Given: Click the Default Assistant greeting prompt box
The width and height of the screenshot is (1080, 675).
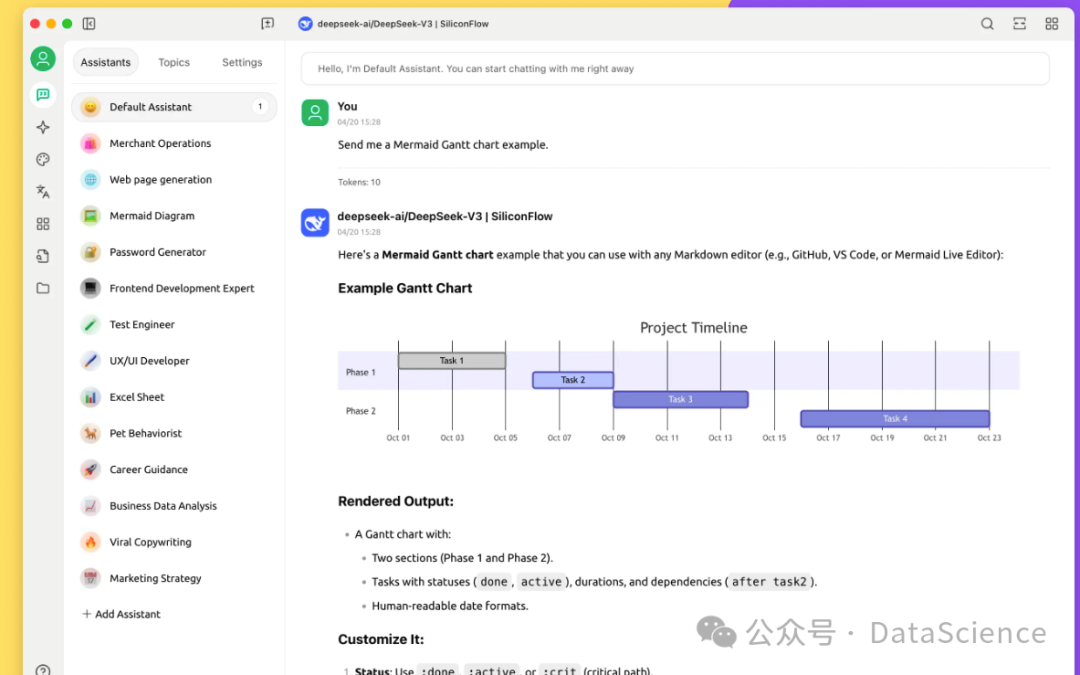Looking at the screenshot, I should point(675,69).
